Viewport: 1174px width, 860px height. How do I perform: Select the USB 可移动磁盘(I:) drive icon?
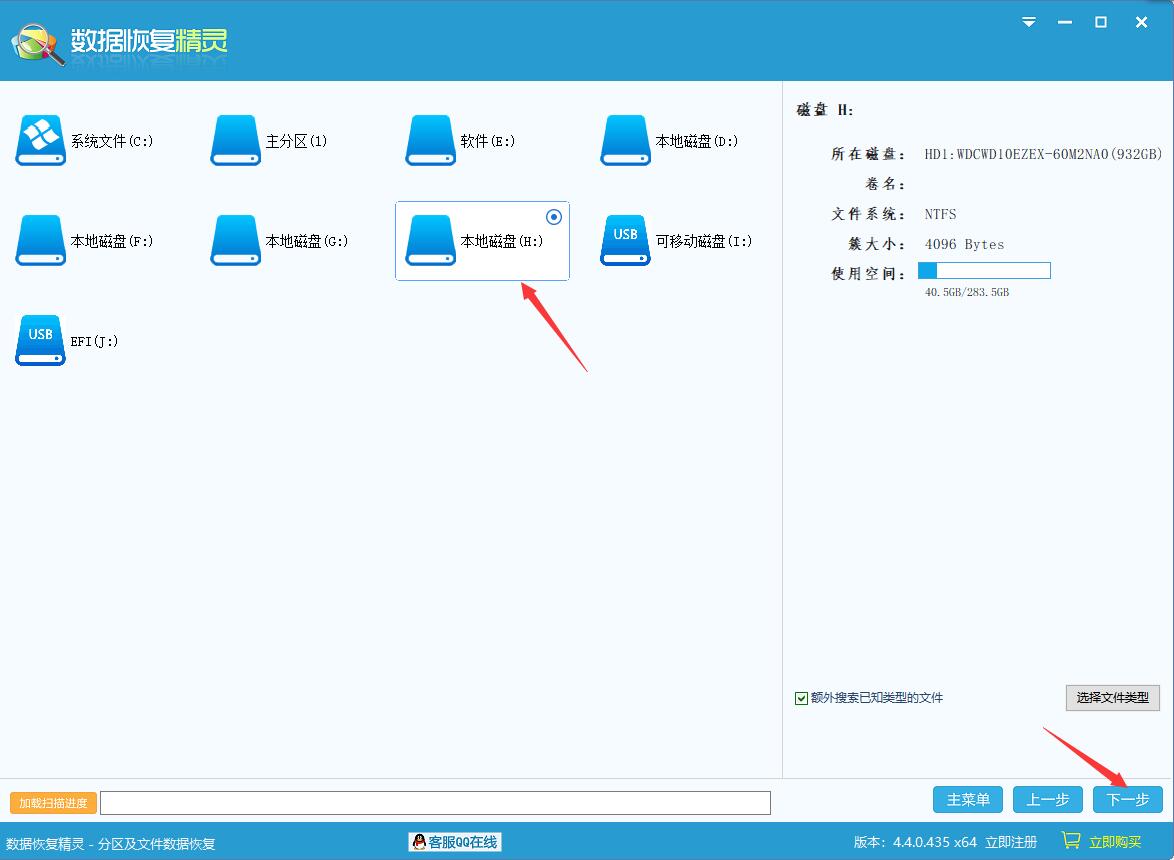point(626,240)
